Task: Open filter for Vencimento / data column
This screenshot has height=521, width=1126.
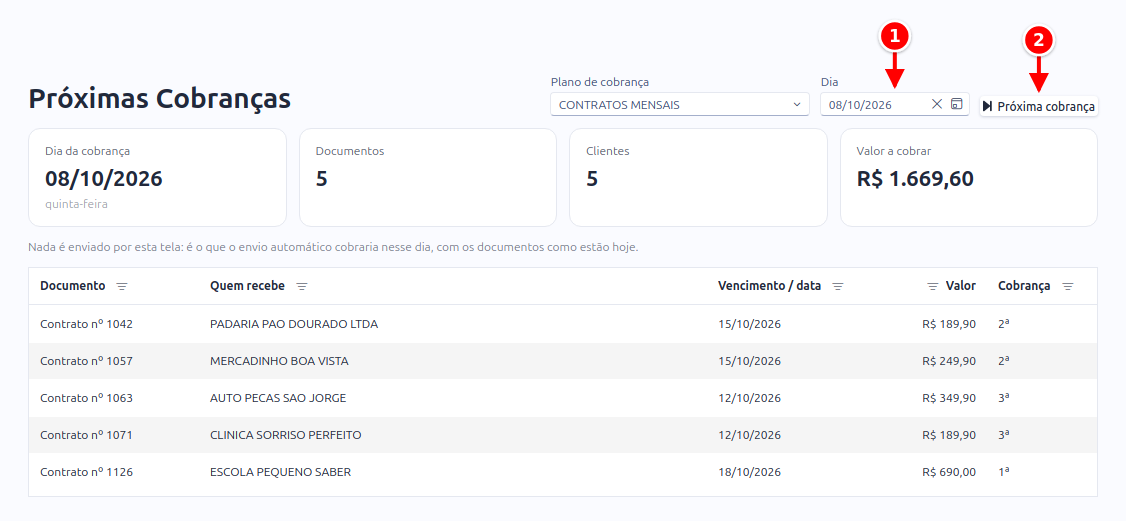Action: [838, 286]
